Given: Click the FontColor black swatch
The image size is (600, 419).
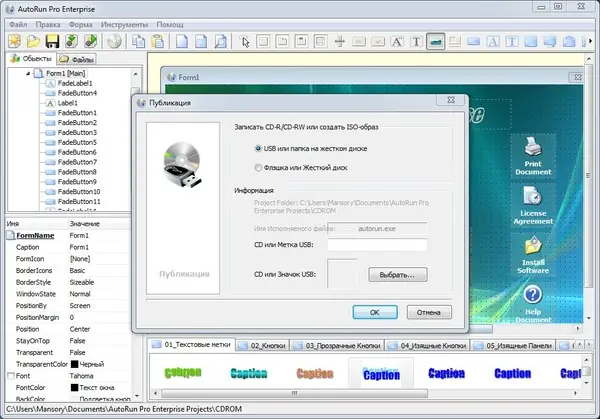Looking at the screenshot, I should click(x=75, y=388).
